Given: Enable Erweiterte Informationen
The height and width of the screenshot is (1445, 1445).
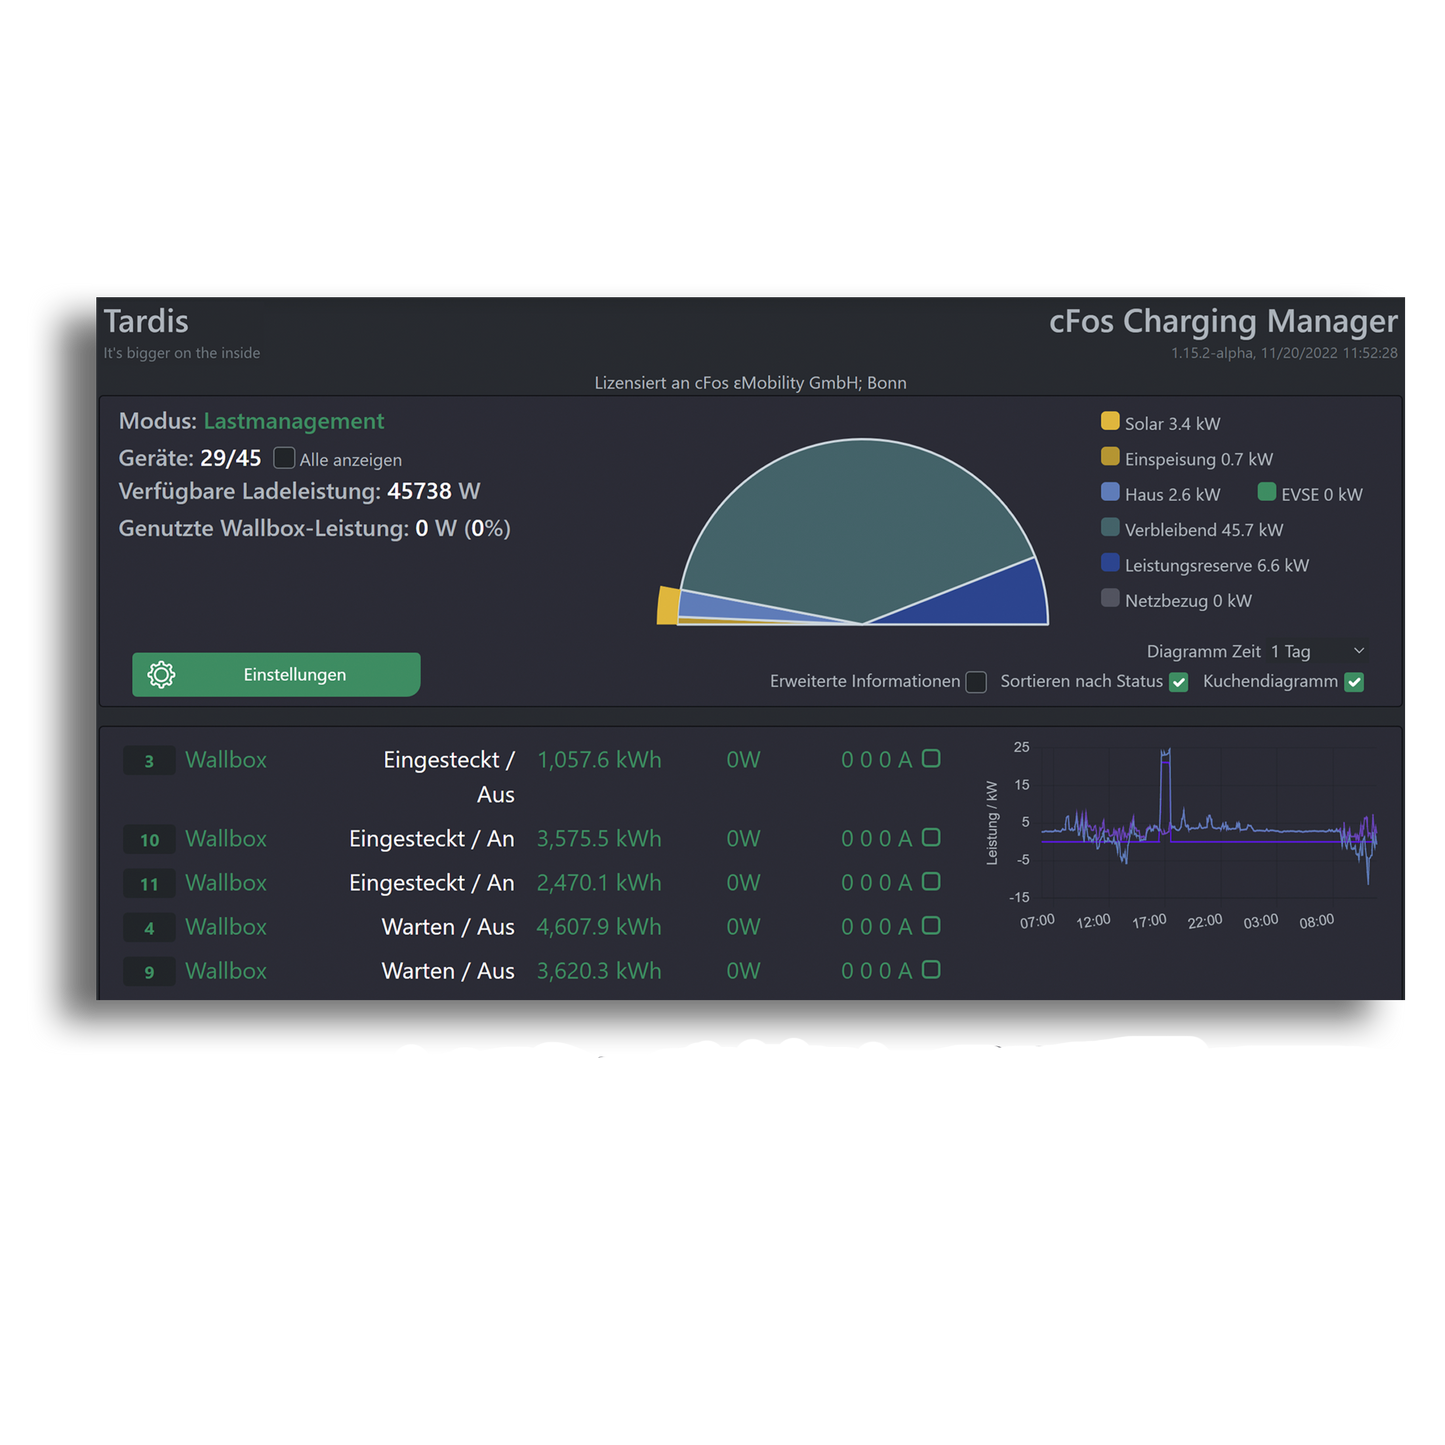Looking at the screenshot, I should (975, 681).
